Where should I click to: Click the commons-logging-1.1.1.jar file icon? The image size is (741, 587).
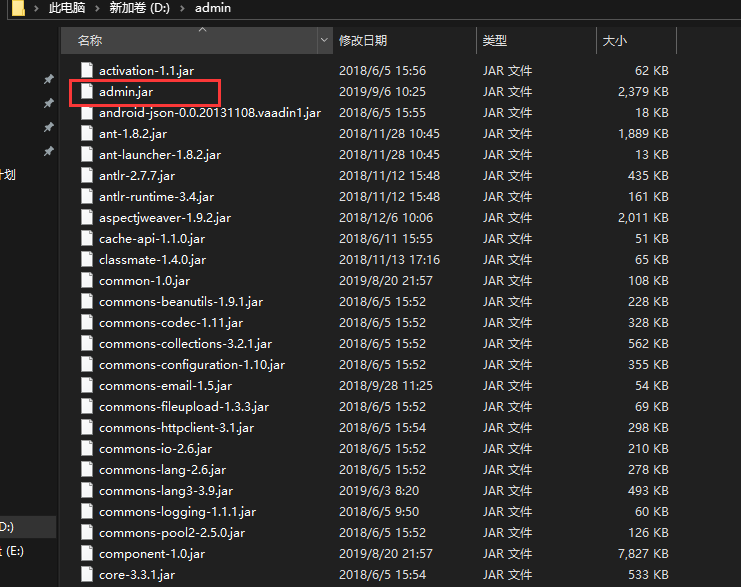[87, 511]
